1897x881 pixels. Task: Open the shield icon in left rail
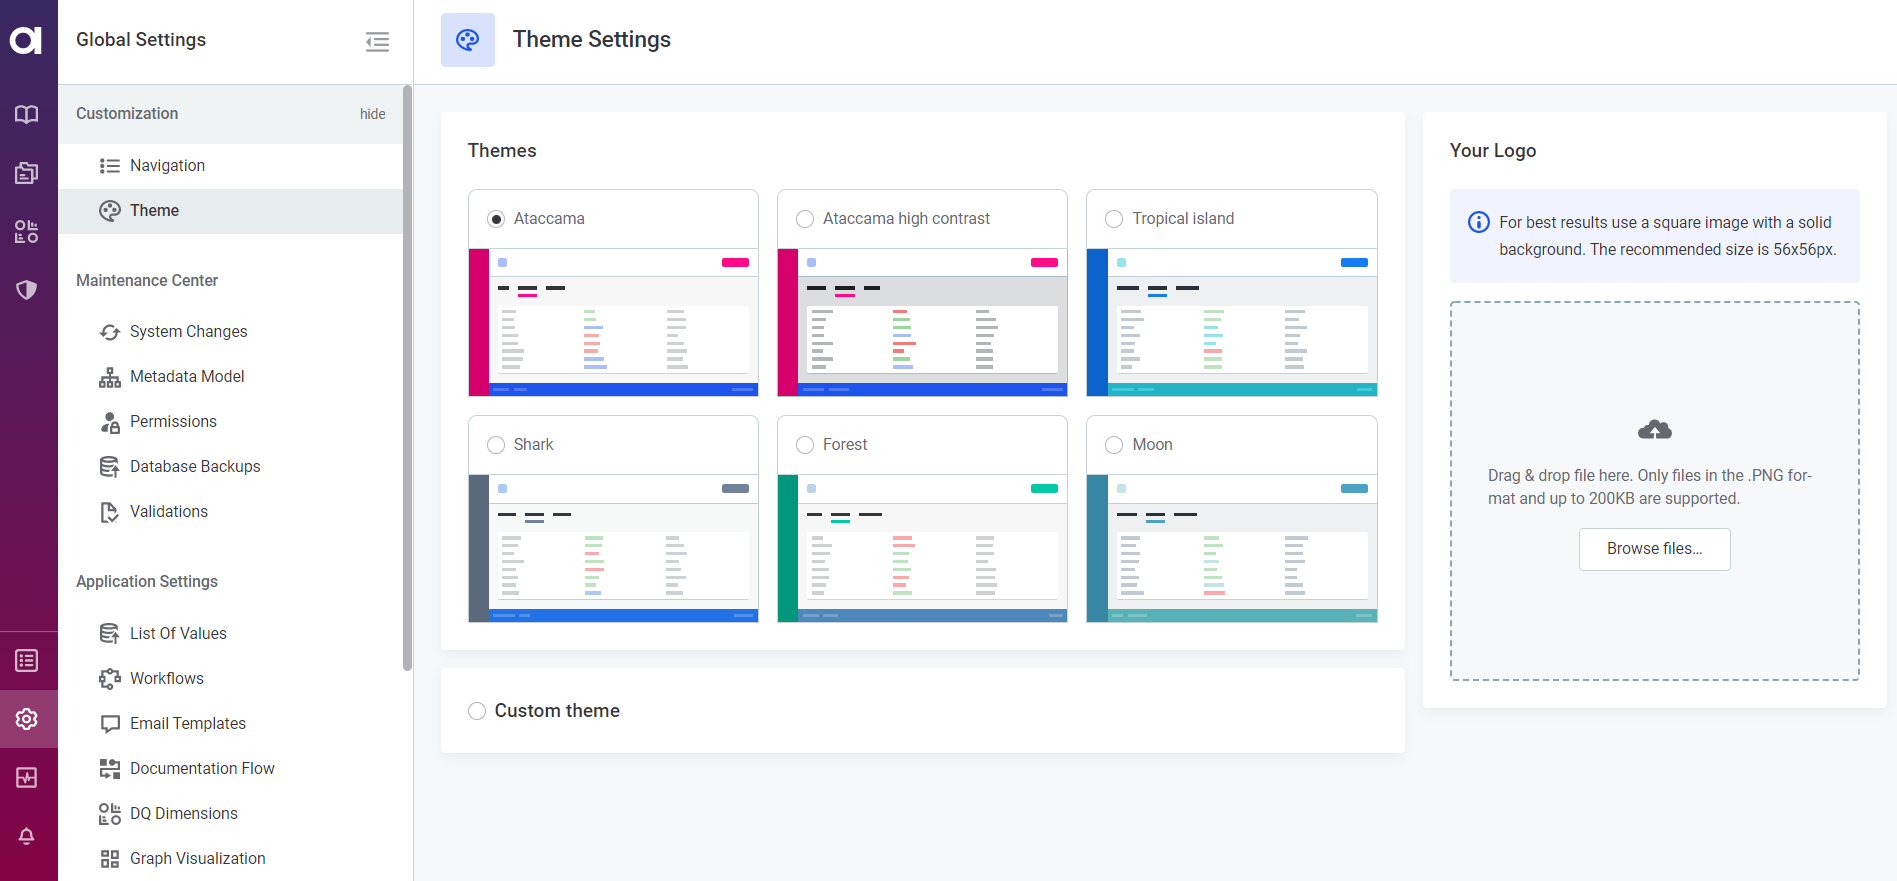coord(27,290)
